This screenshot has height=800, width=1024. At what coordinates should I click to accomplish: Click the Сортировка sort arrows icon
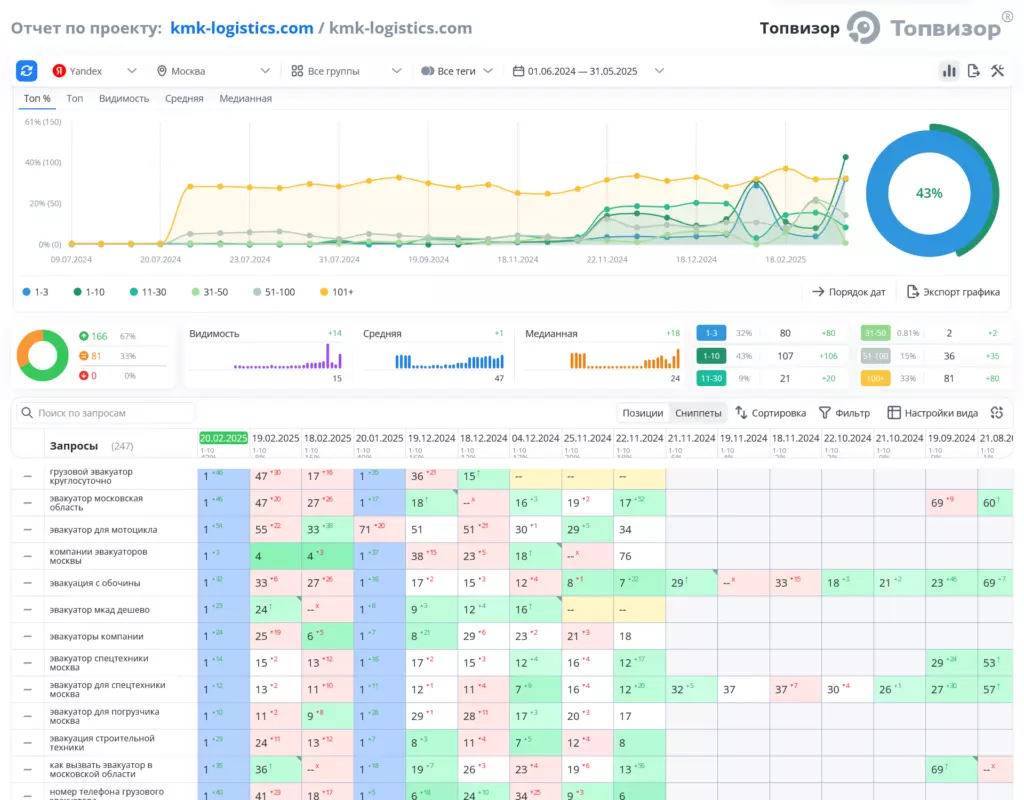(x=741, y=413)
